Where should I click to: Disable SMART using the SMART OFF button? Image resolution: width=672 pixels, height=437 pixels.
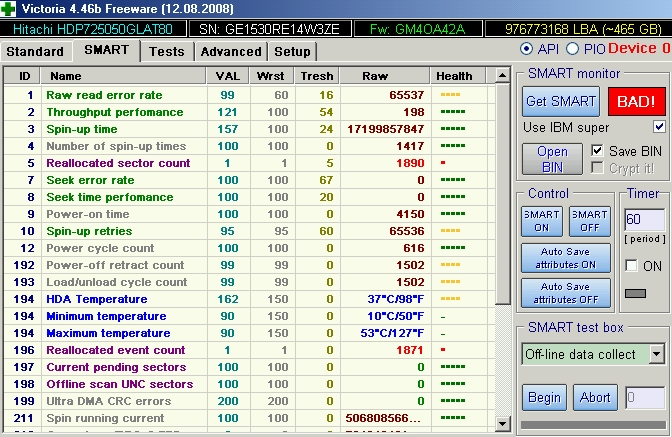click(589, 221)
